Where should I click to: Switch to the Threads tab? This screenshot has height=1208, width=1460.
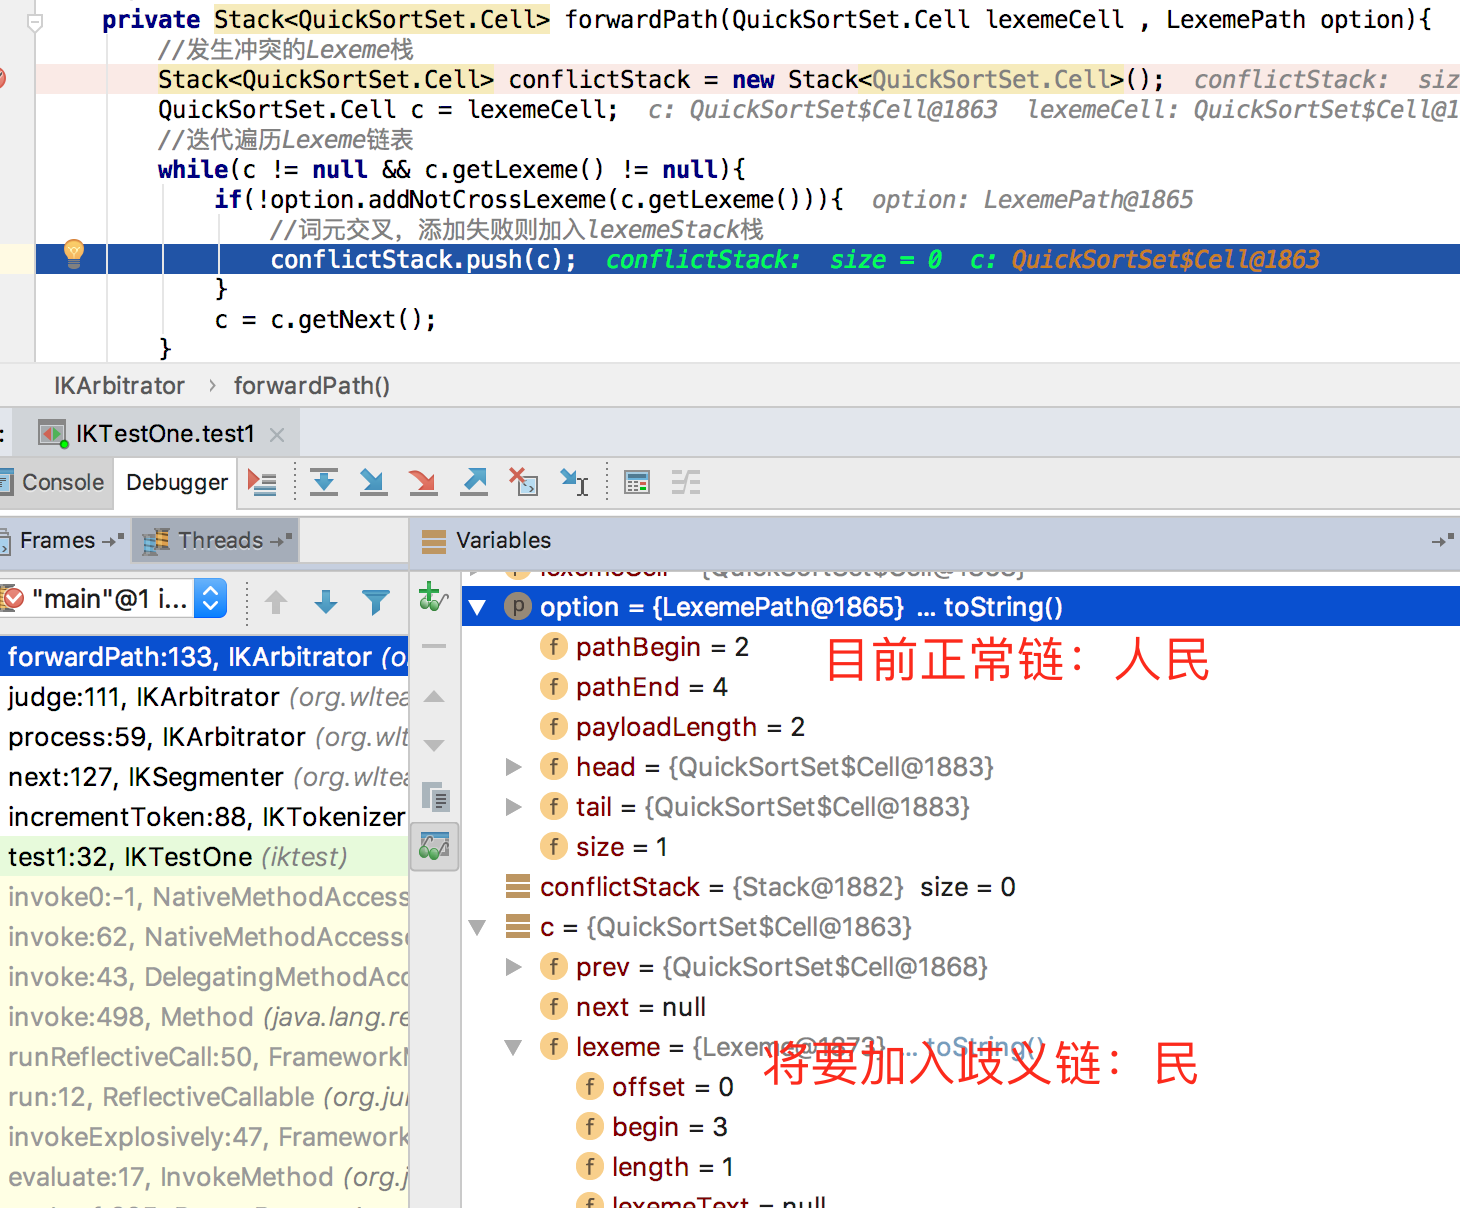click(216, 540)
